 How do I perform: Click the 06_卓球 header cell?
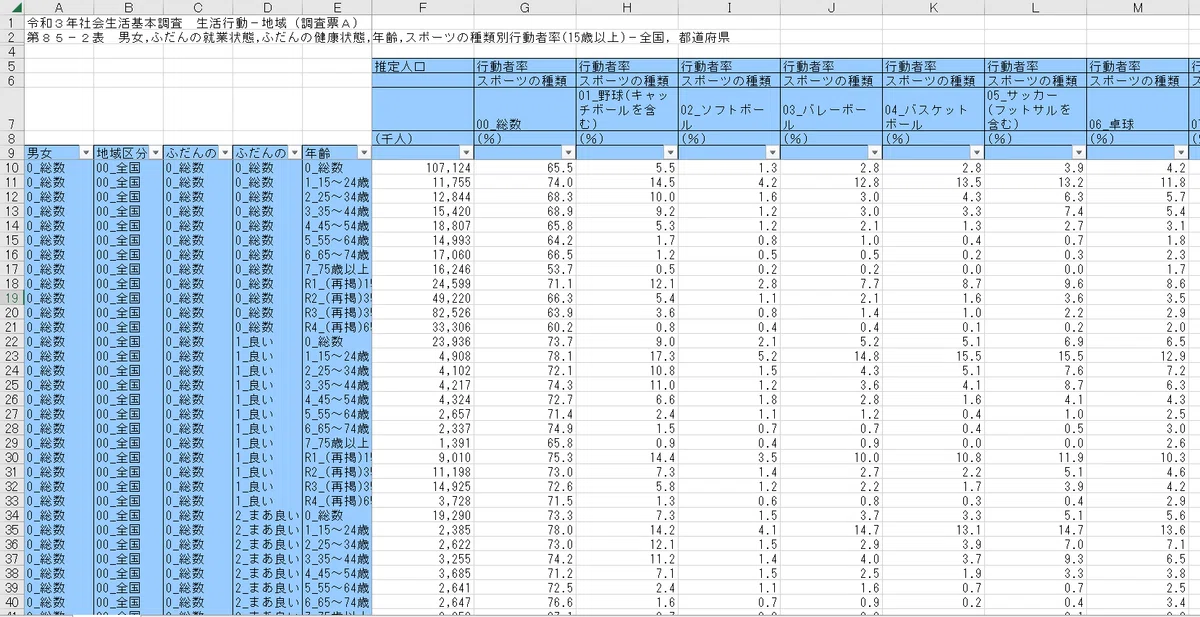point(1138,109)
